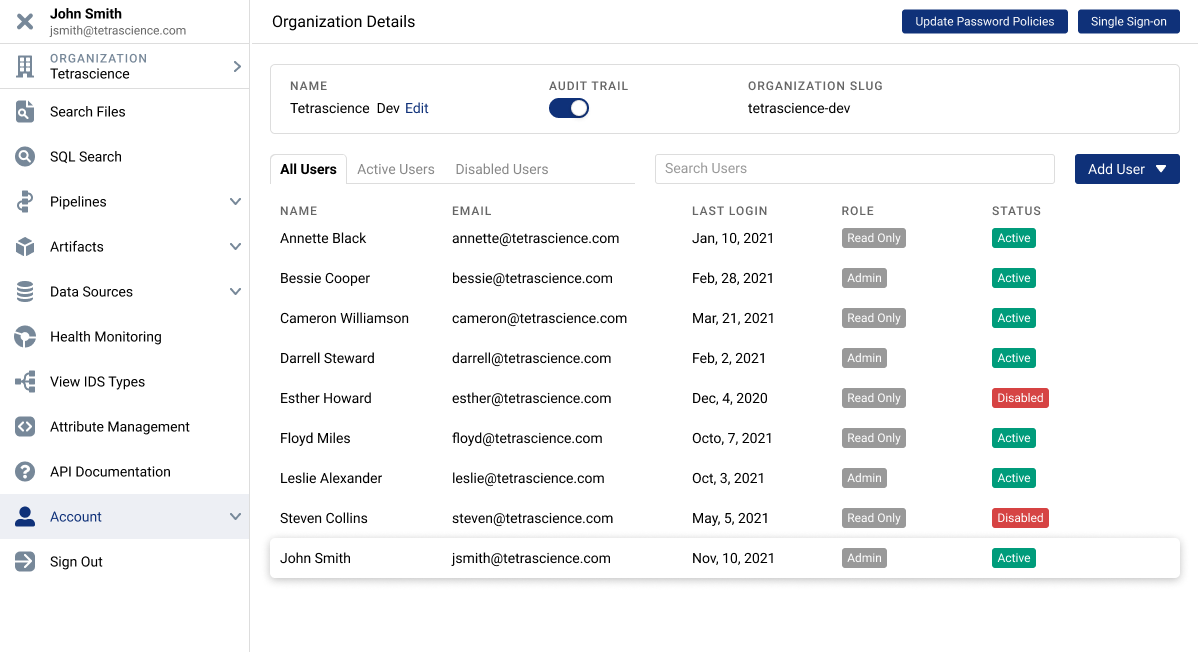Disable the Audit Trail toggle

point(569,108)
